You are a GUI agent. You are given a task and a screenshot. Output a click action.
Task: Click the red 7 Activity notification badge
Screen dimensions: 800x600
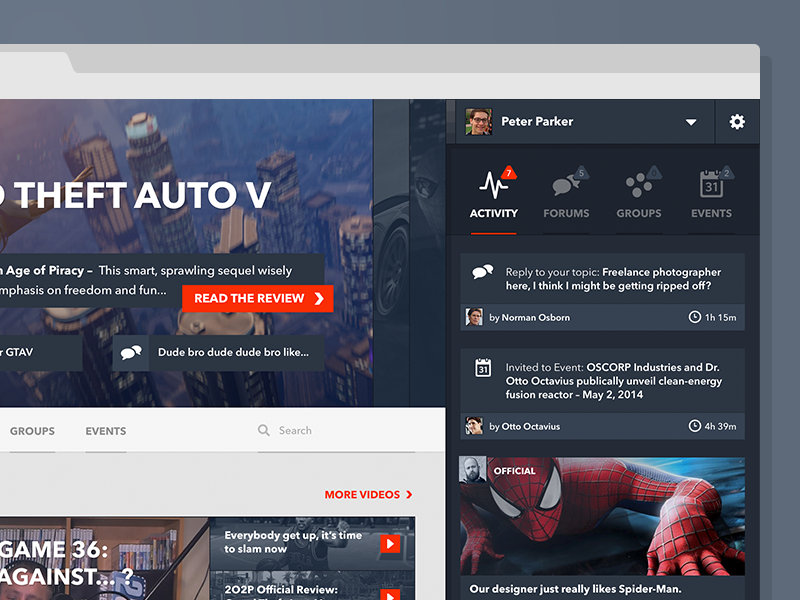click(508, 173)
